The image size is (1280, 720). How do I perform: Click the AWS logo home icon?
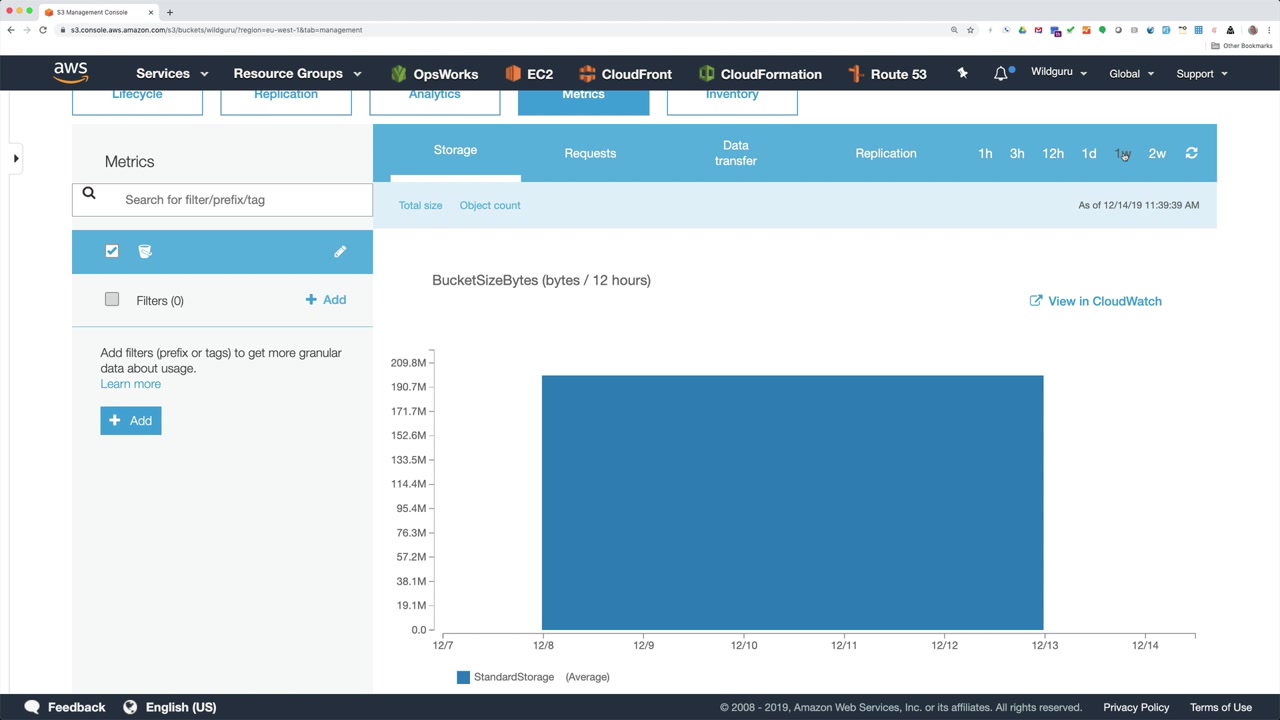tap(71, 73)
